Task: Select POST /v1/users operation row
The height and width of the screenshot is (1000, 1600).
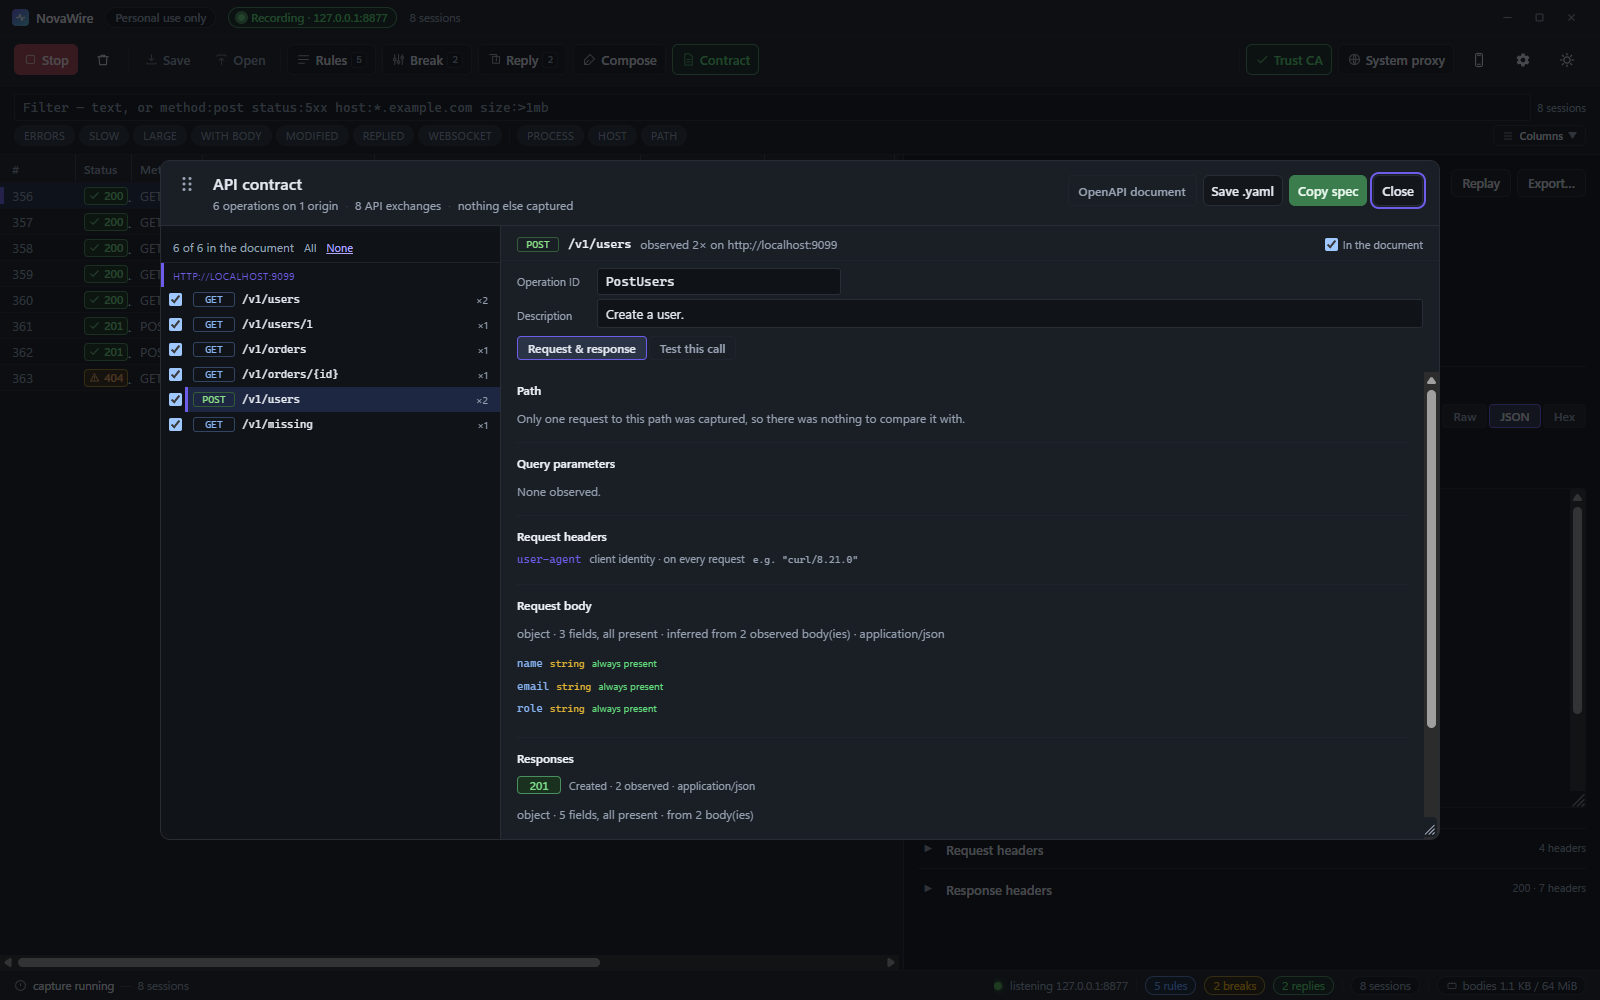Action: (x=342, y=400)
